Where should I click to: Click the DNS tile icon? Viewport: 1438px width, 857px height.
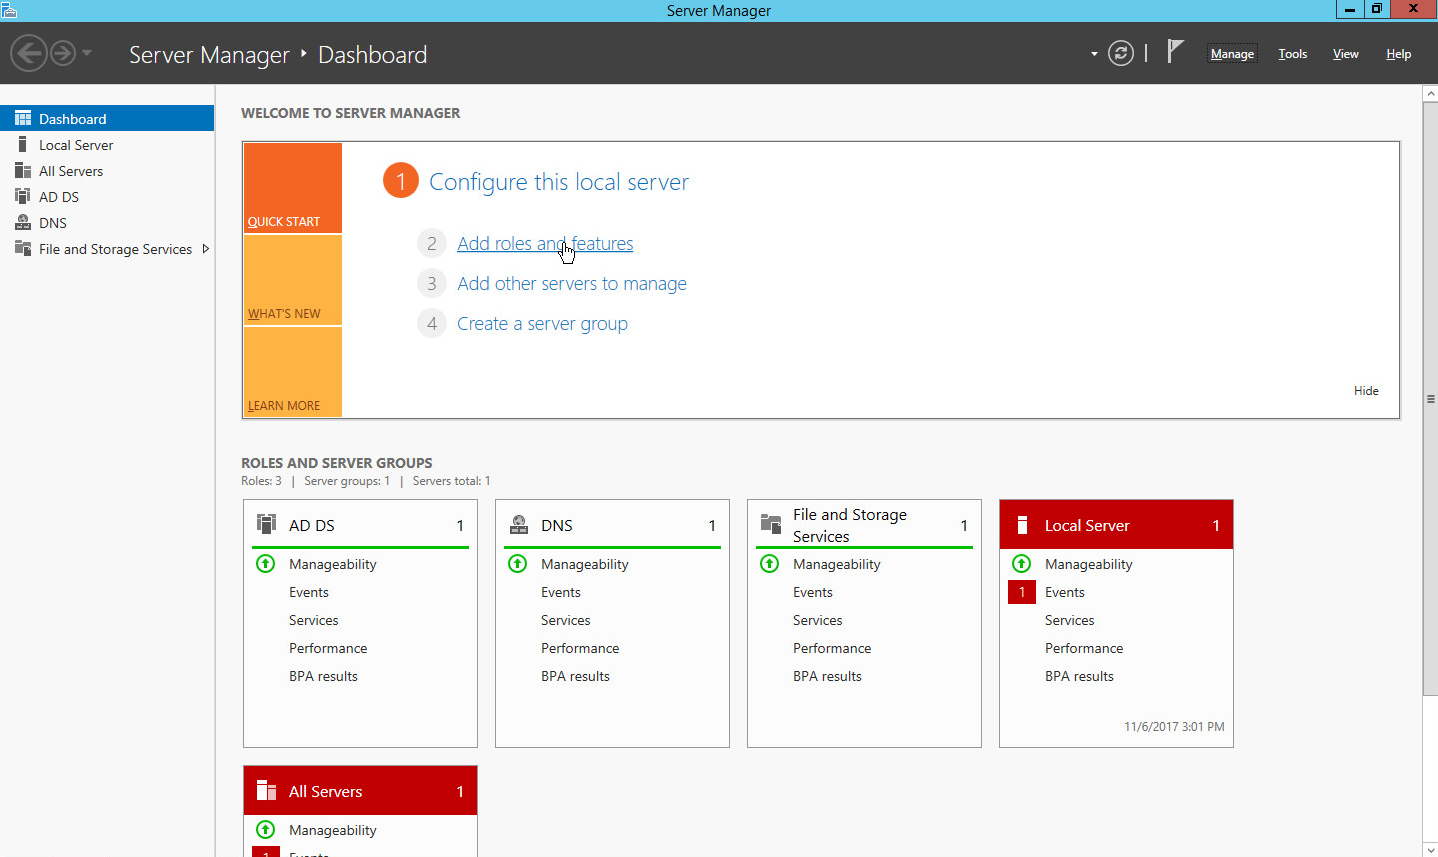pos(518,525)
